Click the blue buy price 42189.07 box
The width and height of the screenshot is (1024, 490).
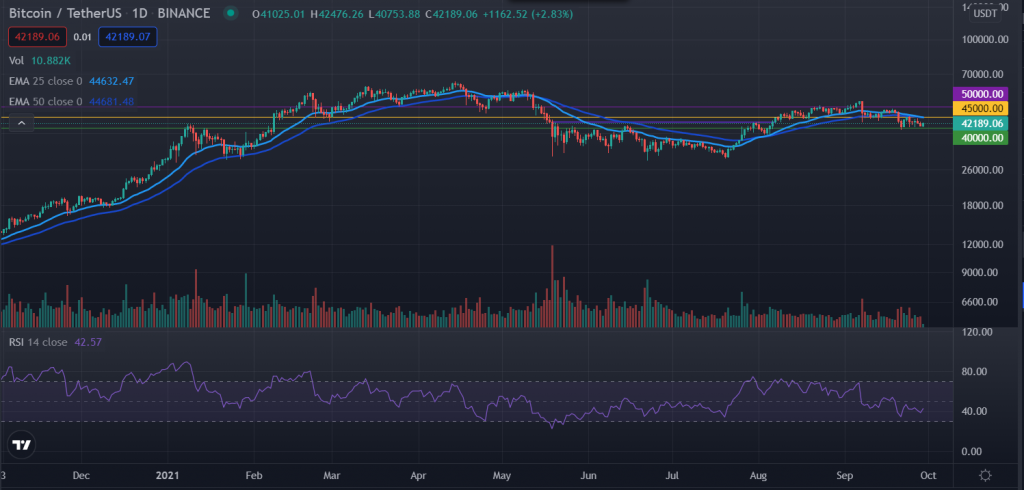127,37
